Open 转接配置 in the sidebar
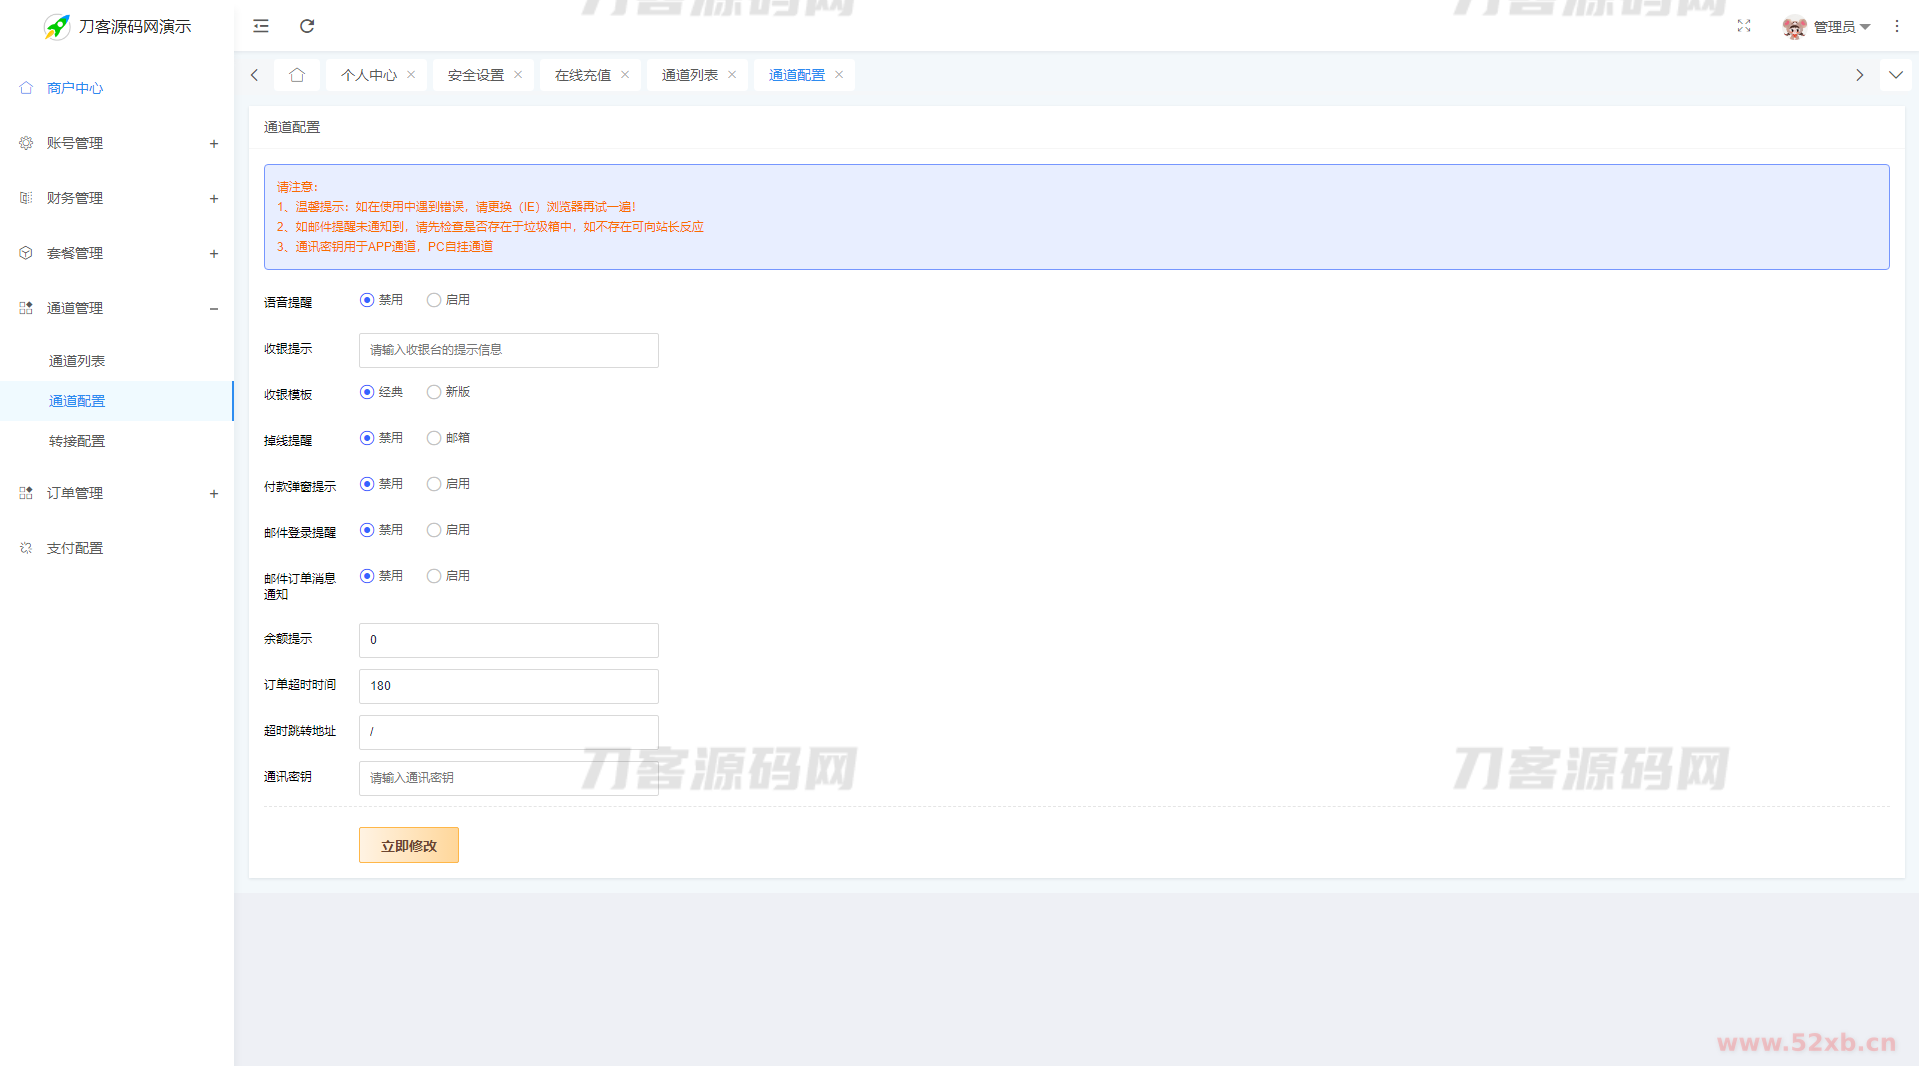 [77, 441]
